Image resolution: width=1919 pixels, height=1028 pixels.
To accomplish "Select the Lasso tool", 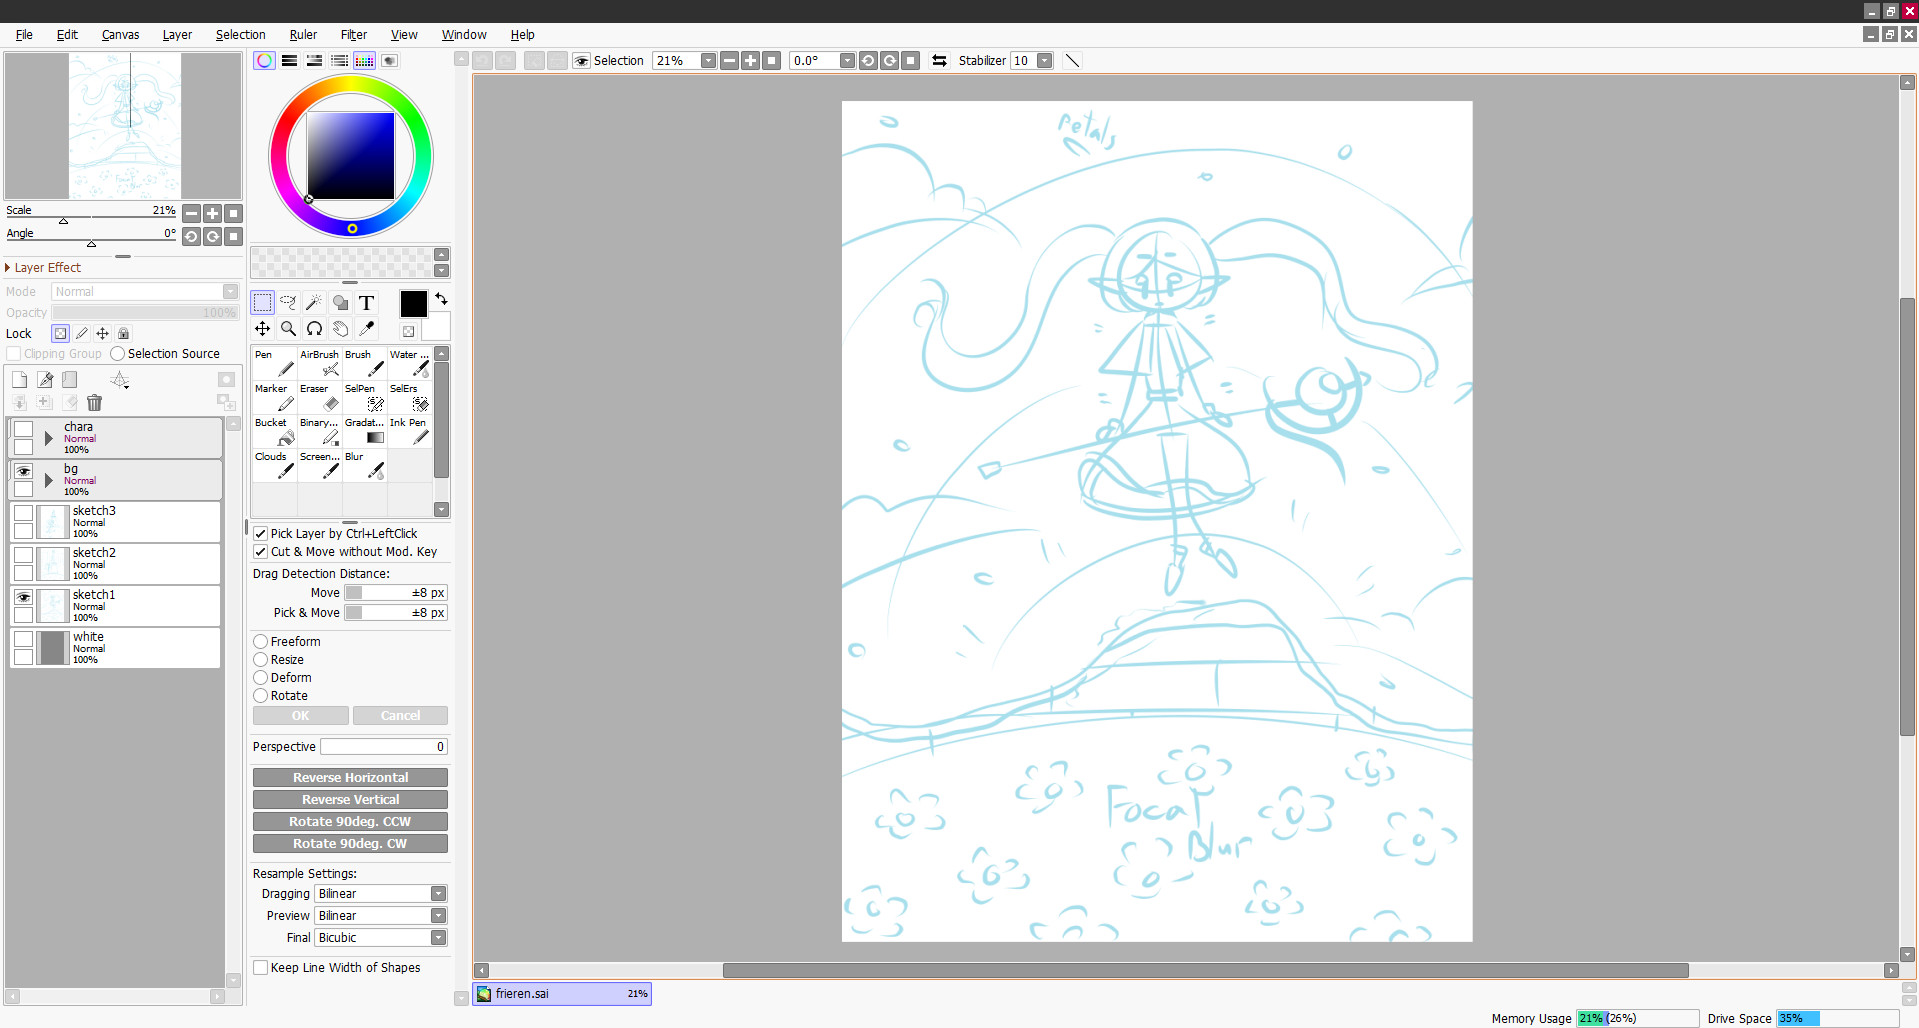I will click(288, 303).
